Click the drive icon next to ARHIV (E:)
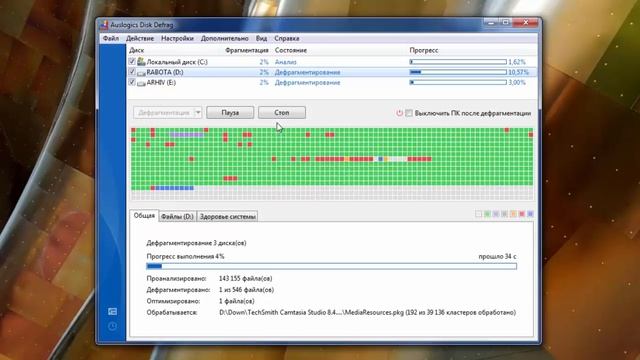Screen dimensions: 640x360 click(x=141, y=83)
